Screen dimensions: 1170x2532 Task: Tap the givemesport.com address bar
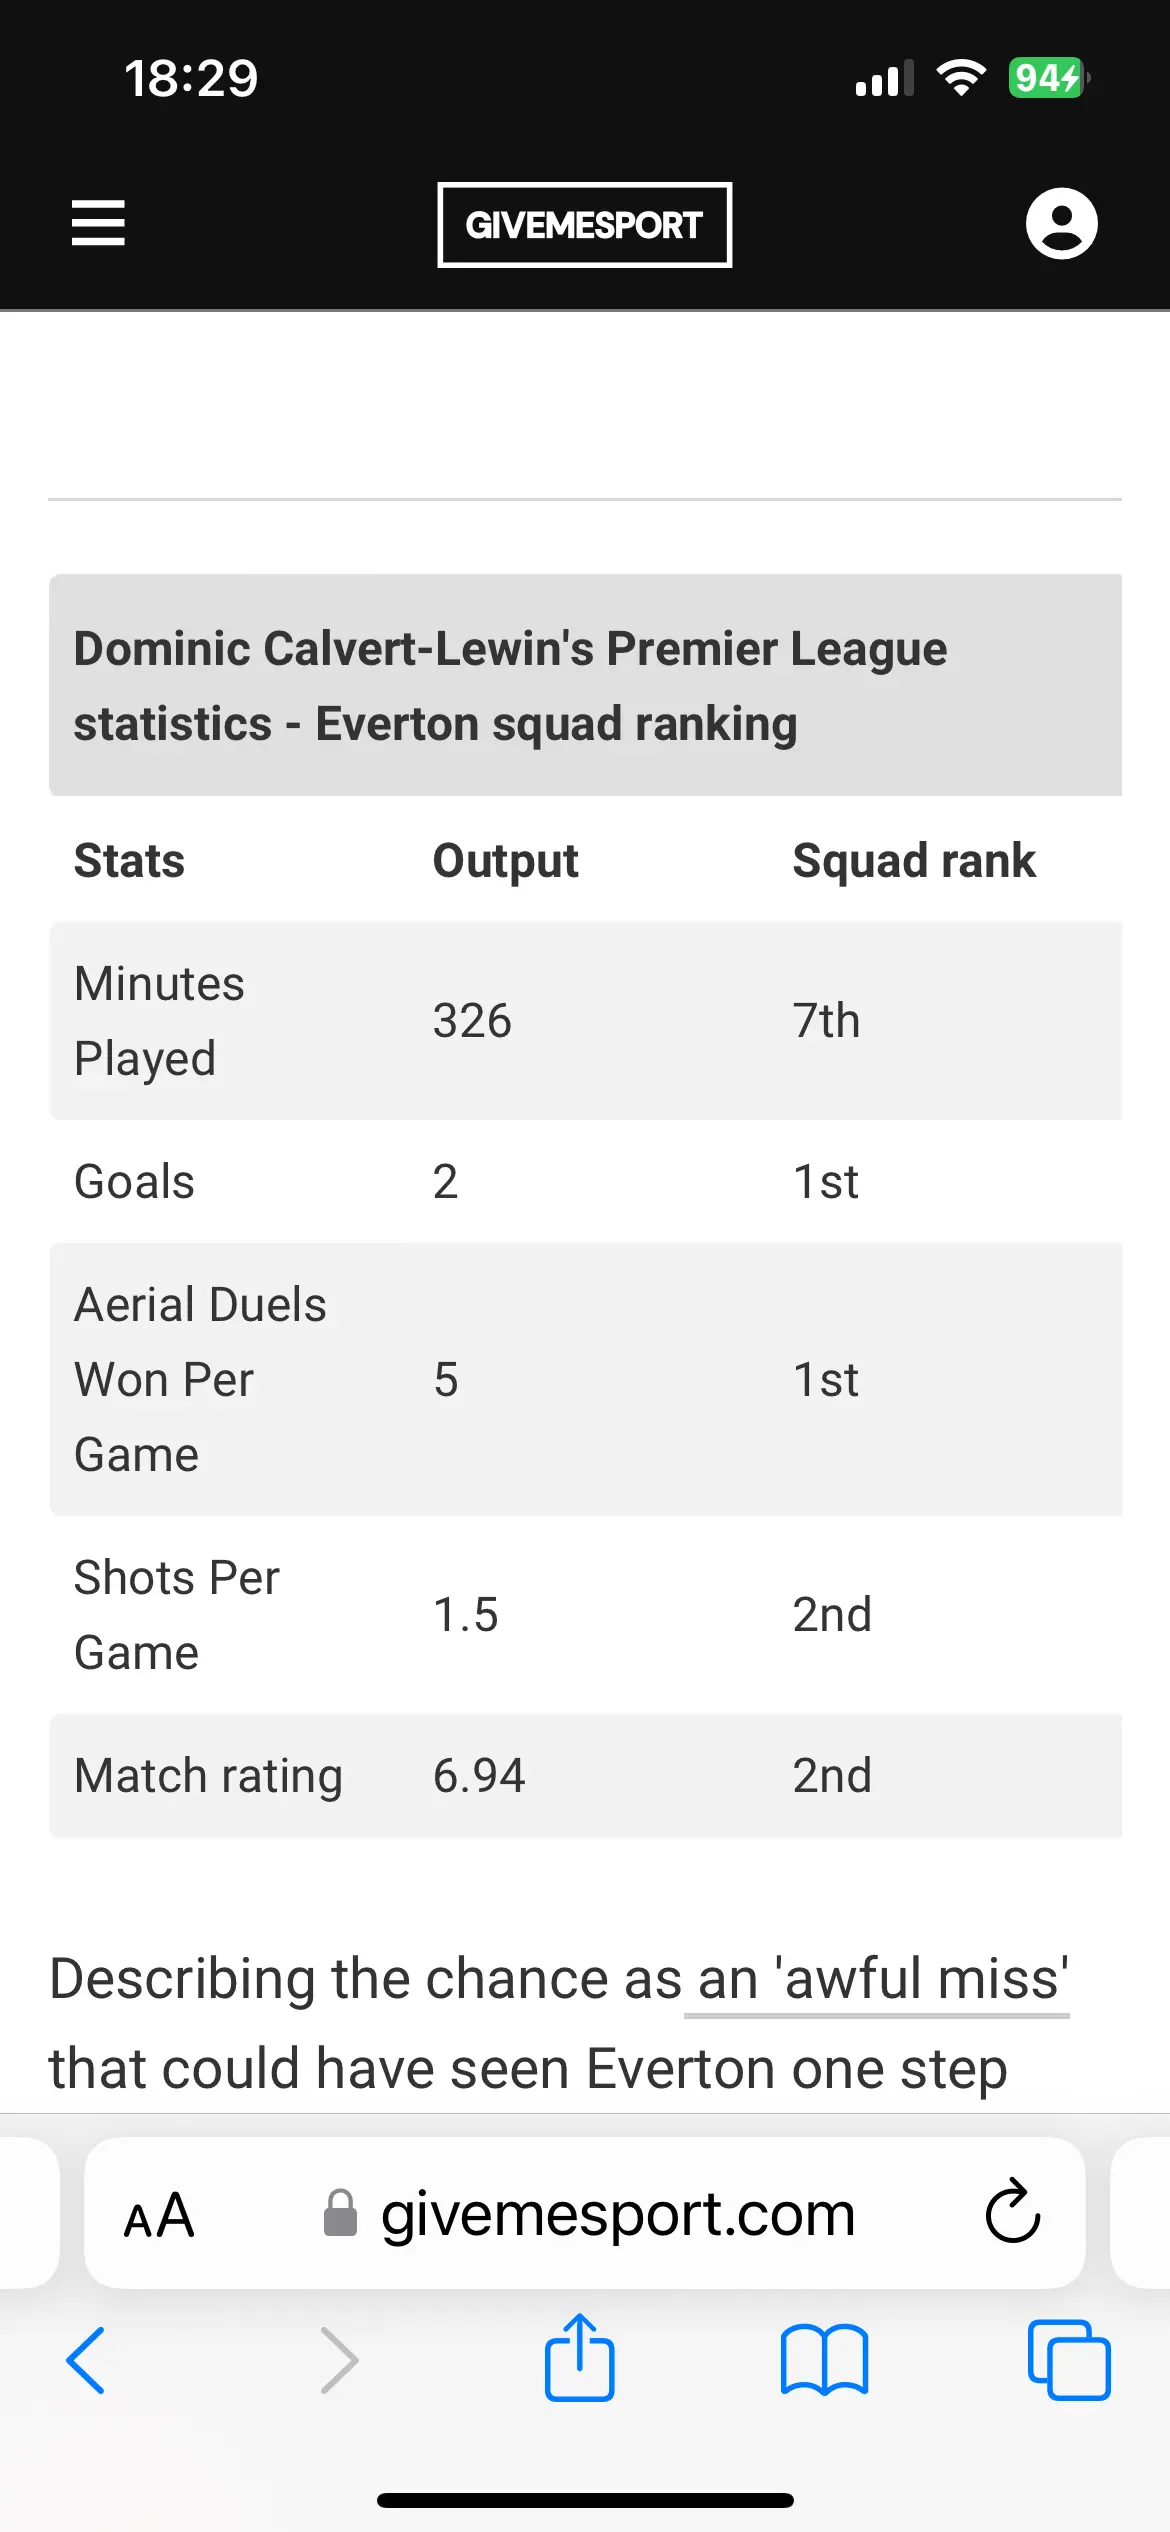[616, 2215]
